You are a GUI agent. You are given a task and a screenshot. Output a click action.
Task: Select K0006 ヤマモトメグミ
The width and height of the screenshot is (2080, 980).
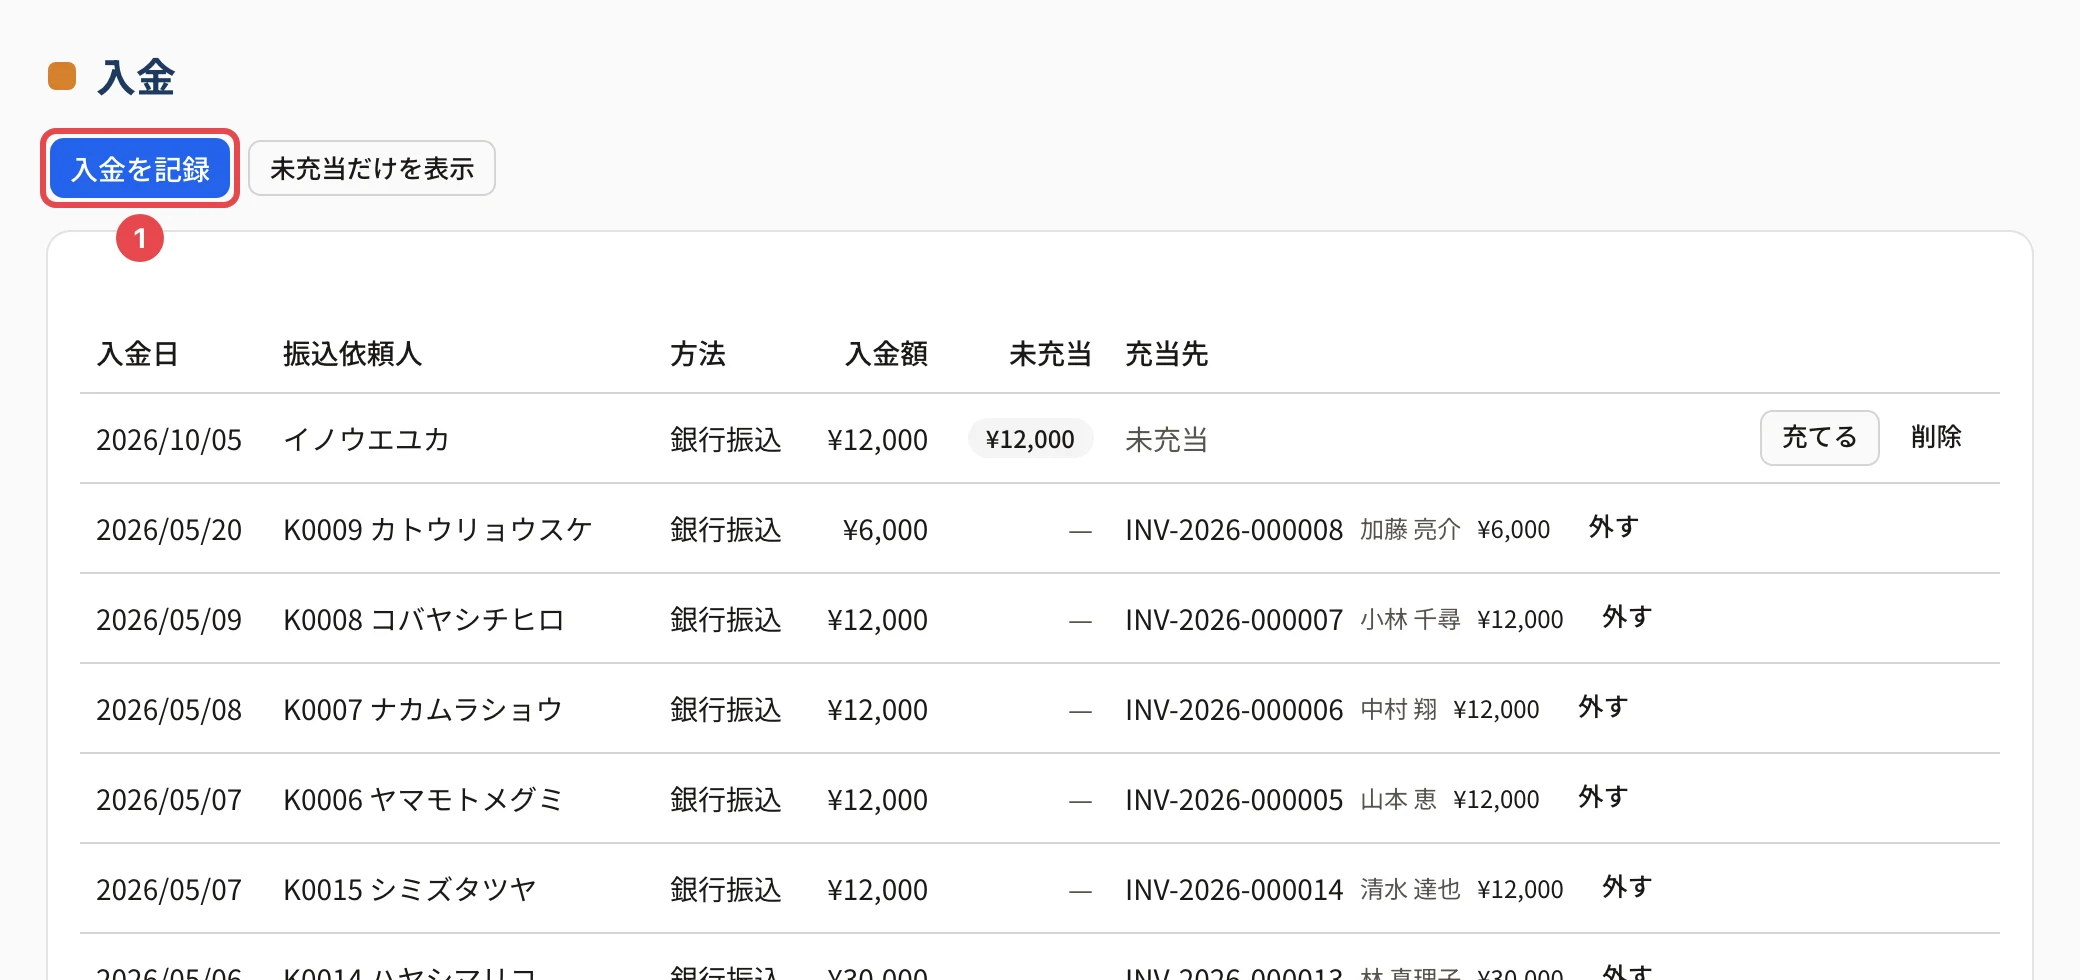pos(423,800)
